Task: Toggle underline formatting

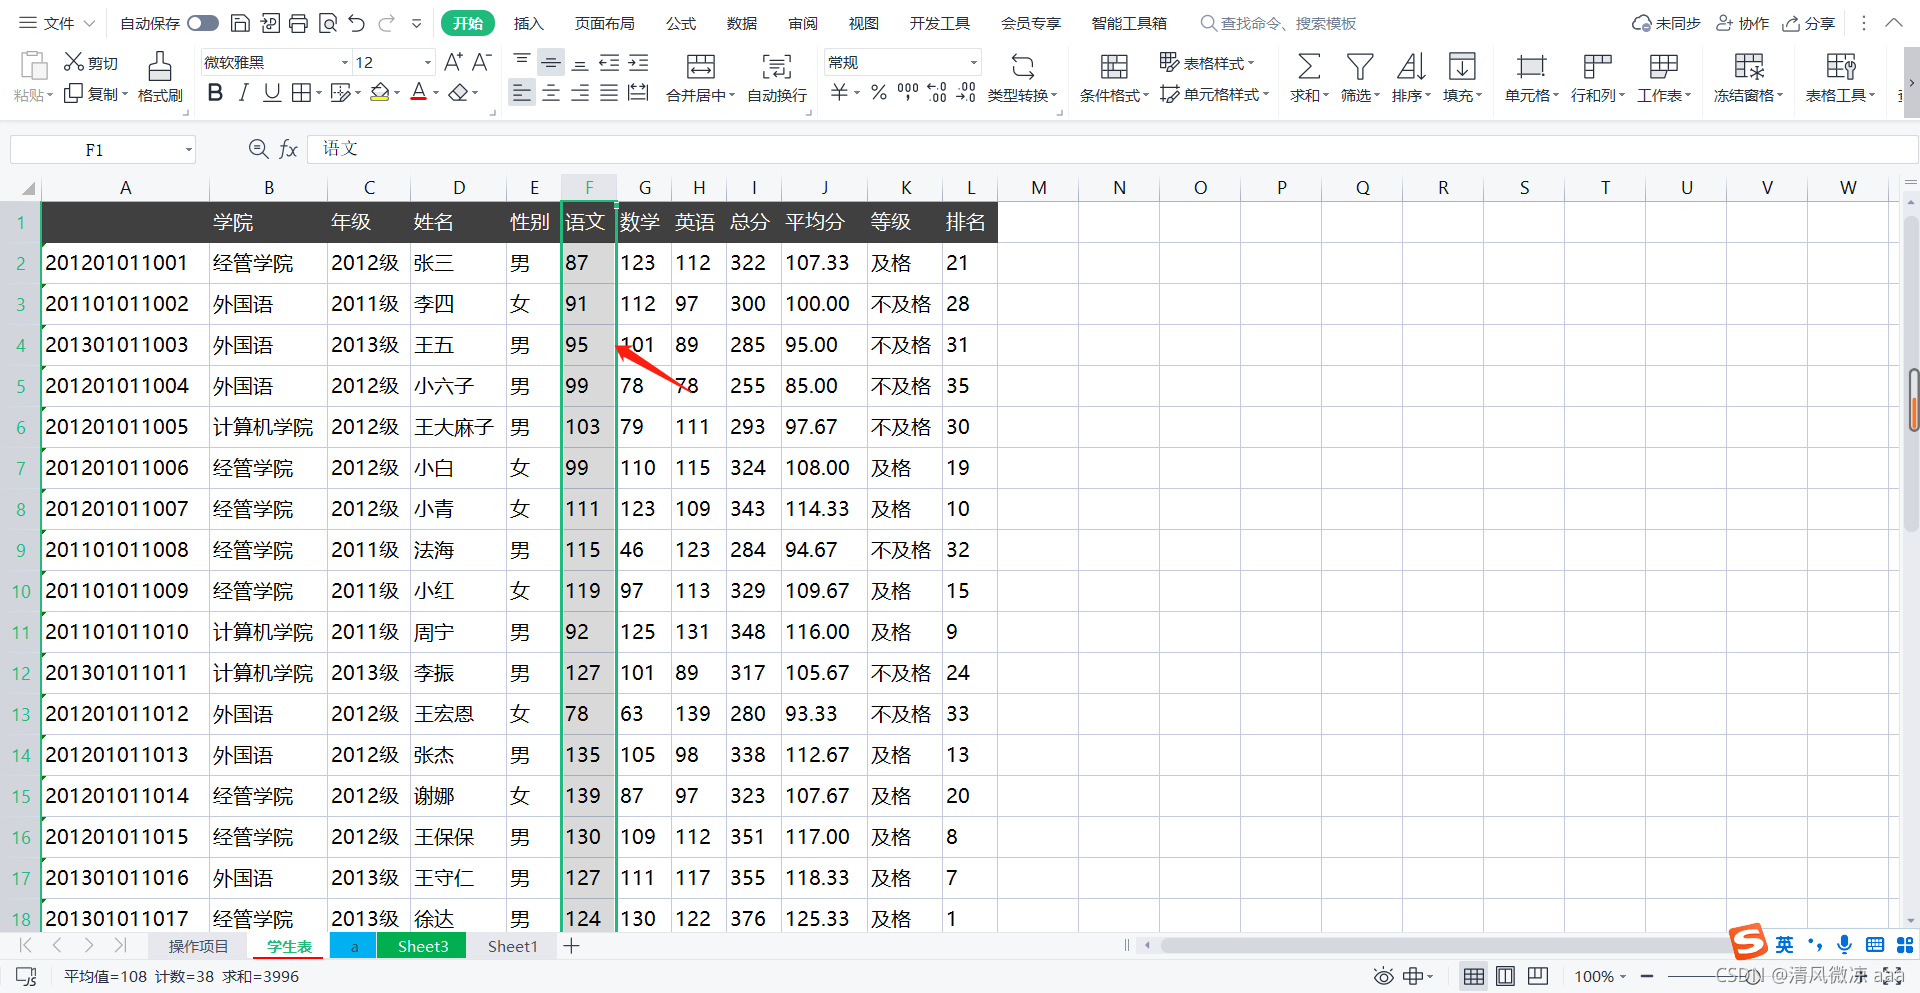Action: coord(272,93)
